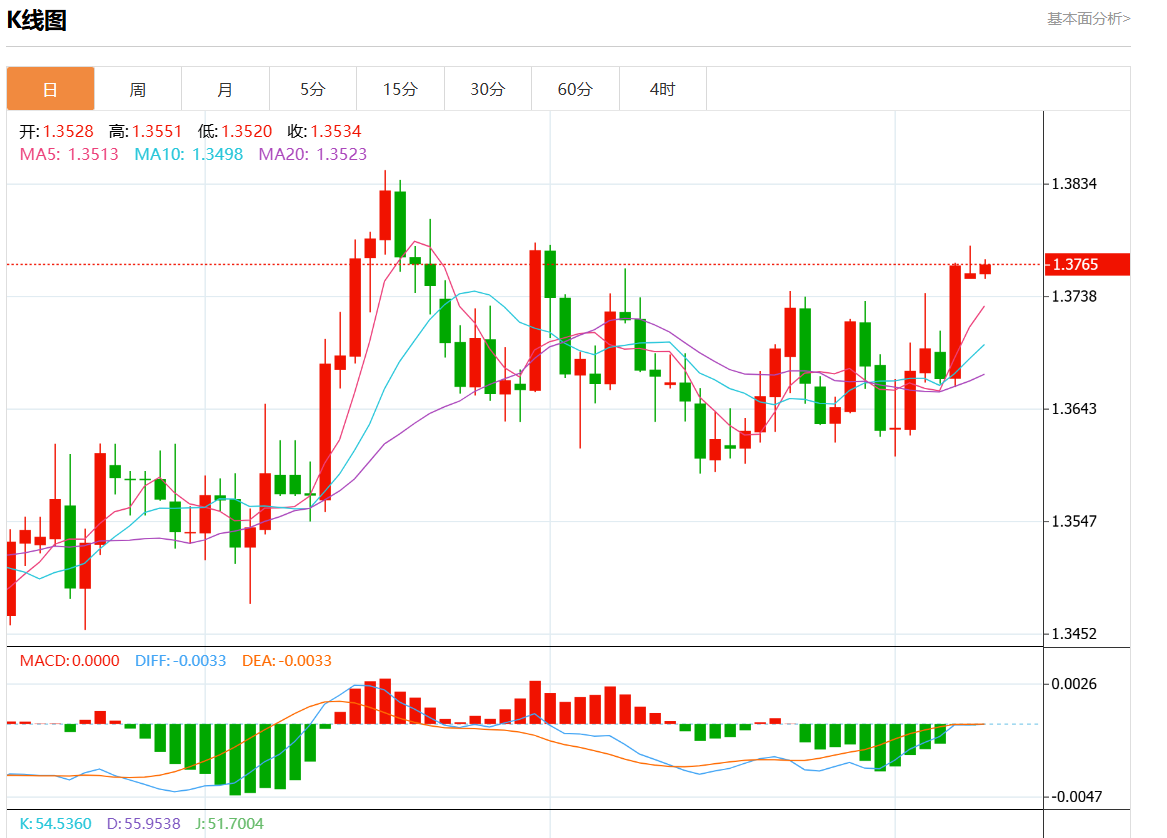Open the 15分 interval tab
The image size is (1167, 838).
[400, 89]
